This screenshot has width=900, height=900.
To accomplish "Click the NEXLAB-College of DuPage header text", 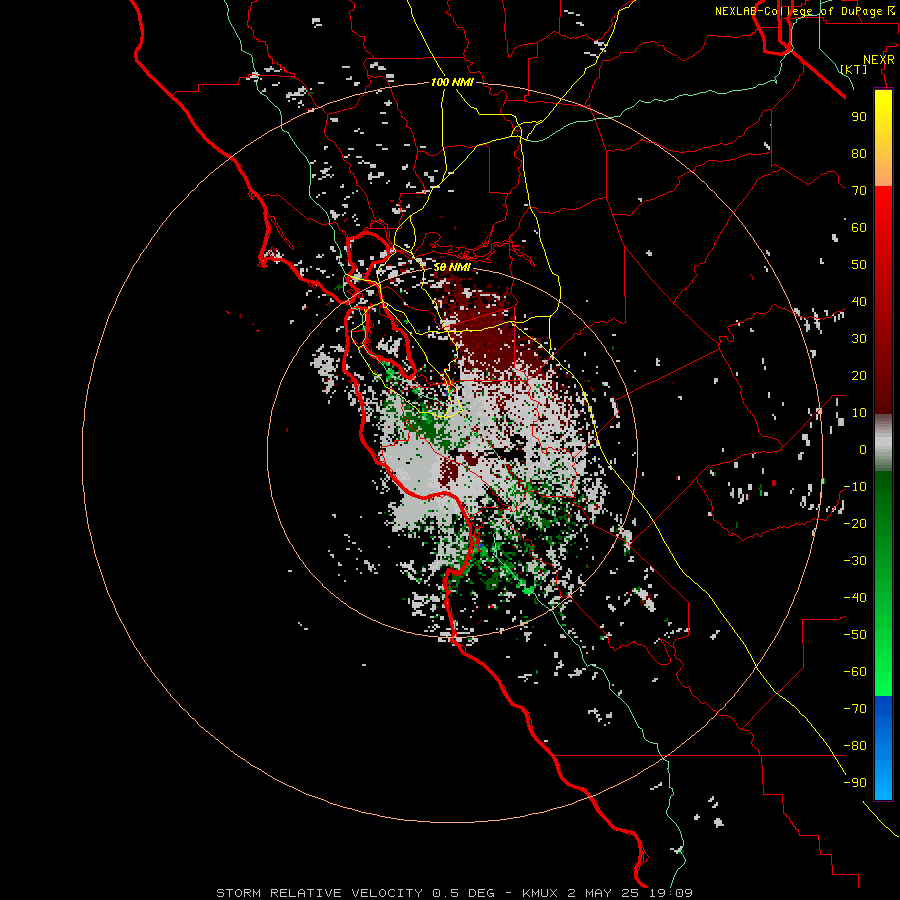I will [800, 11].
